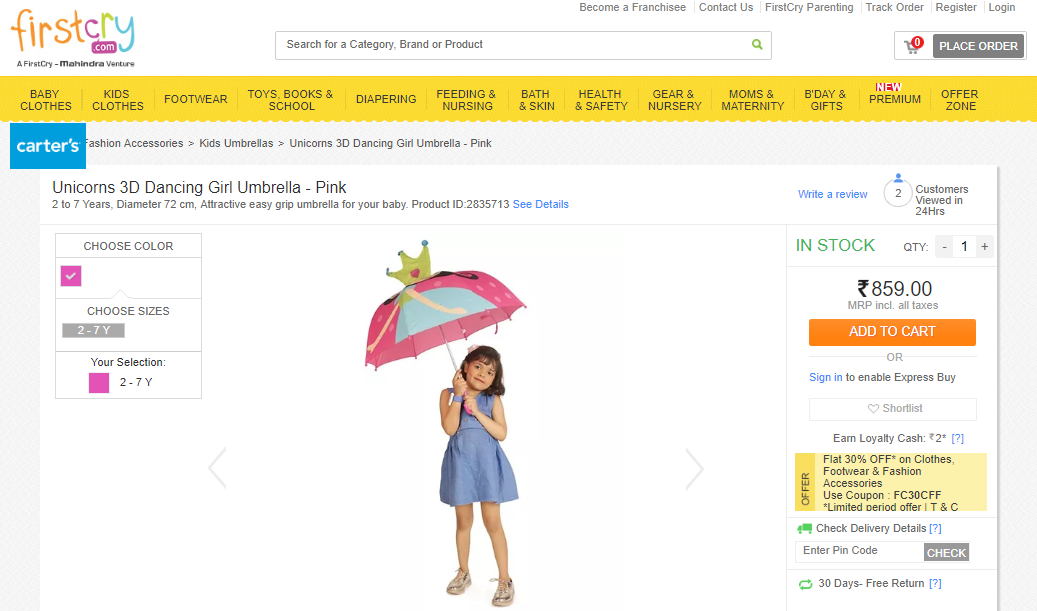Click the Shortlist heart button

click(x=893, y=409)
